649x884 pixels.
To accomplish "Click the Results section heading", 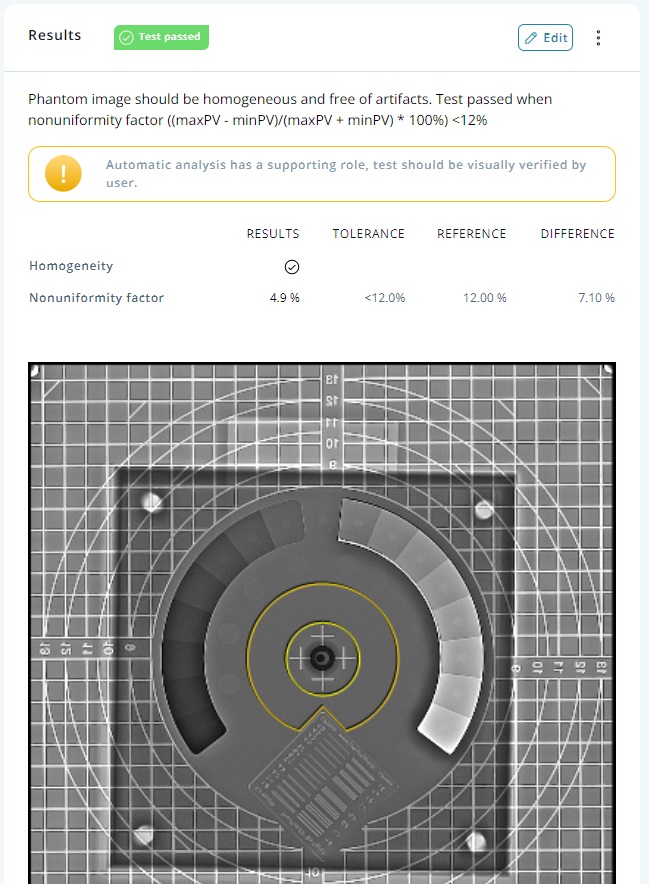I will (x=55, y=35).
